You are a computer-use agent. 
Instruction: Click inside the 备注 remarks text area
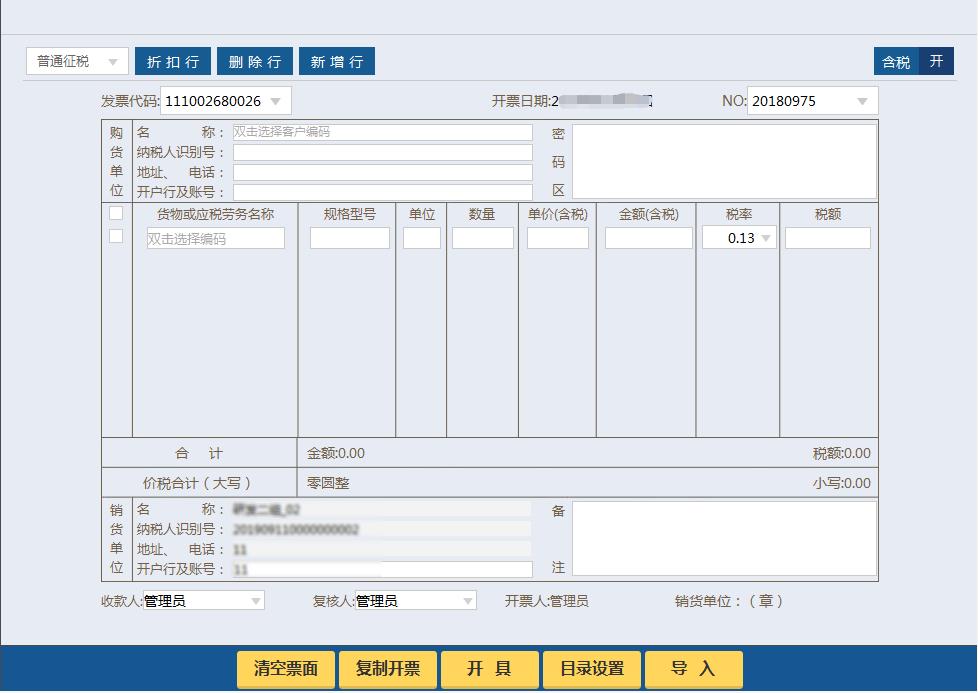[725, 538]
